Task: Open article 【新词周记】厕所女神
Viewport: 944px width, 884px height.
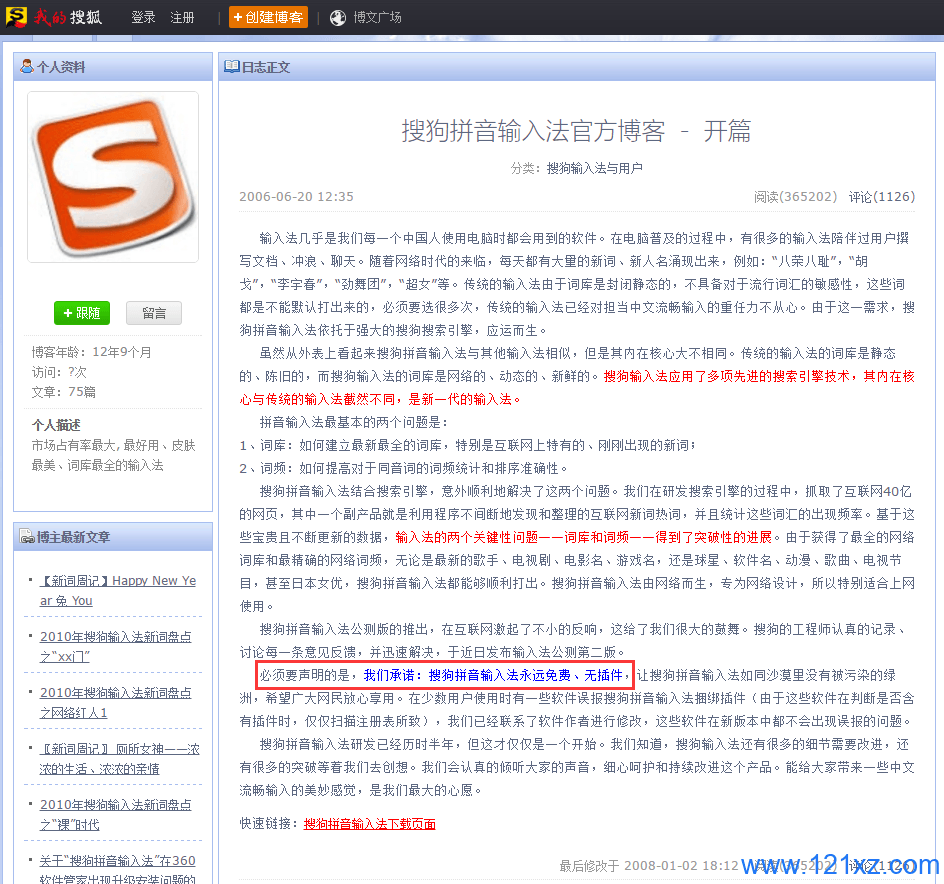Action: point(119,759)
